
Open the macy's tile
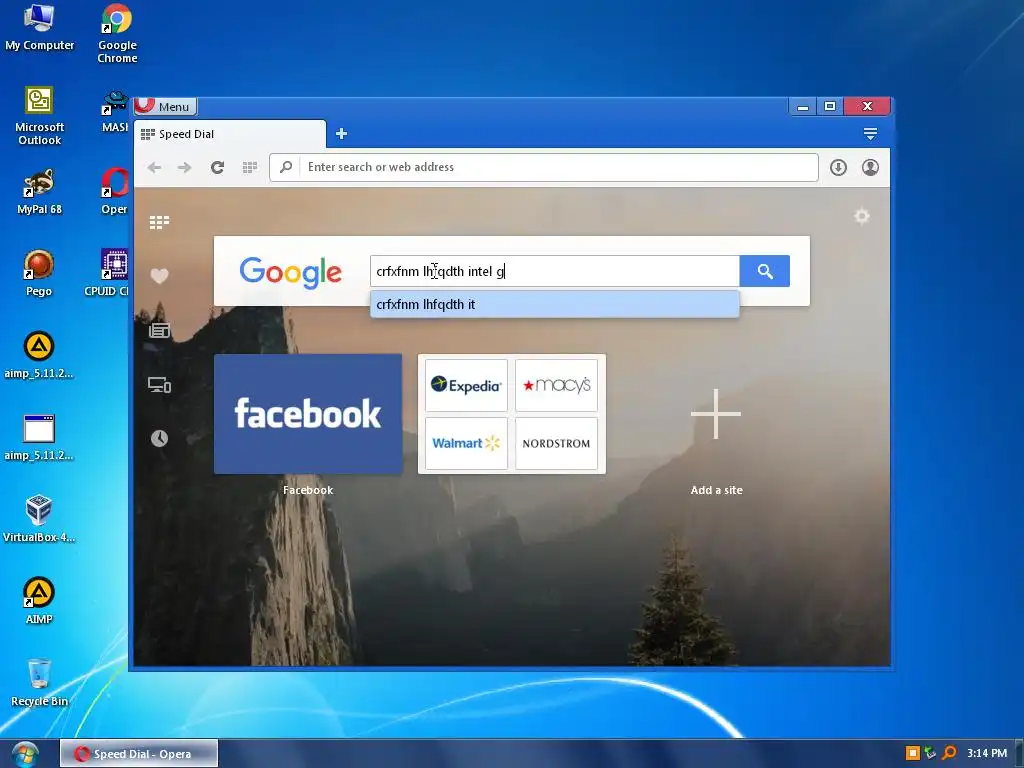point(556,385)
